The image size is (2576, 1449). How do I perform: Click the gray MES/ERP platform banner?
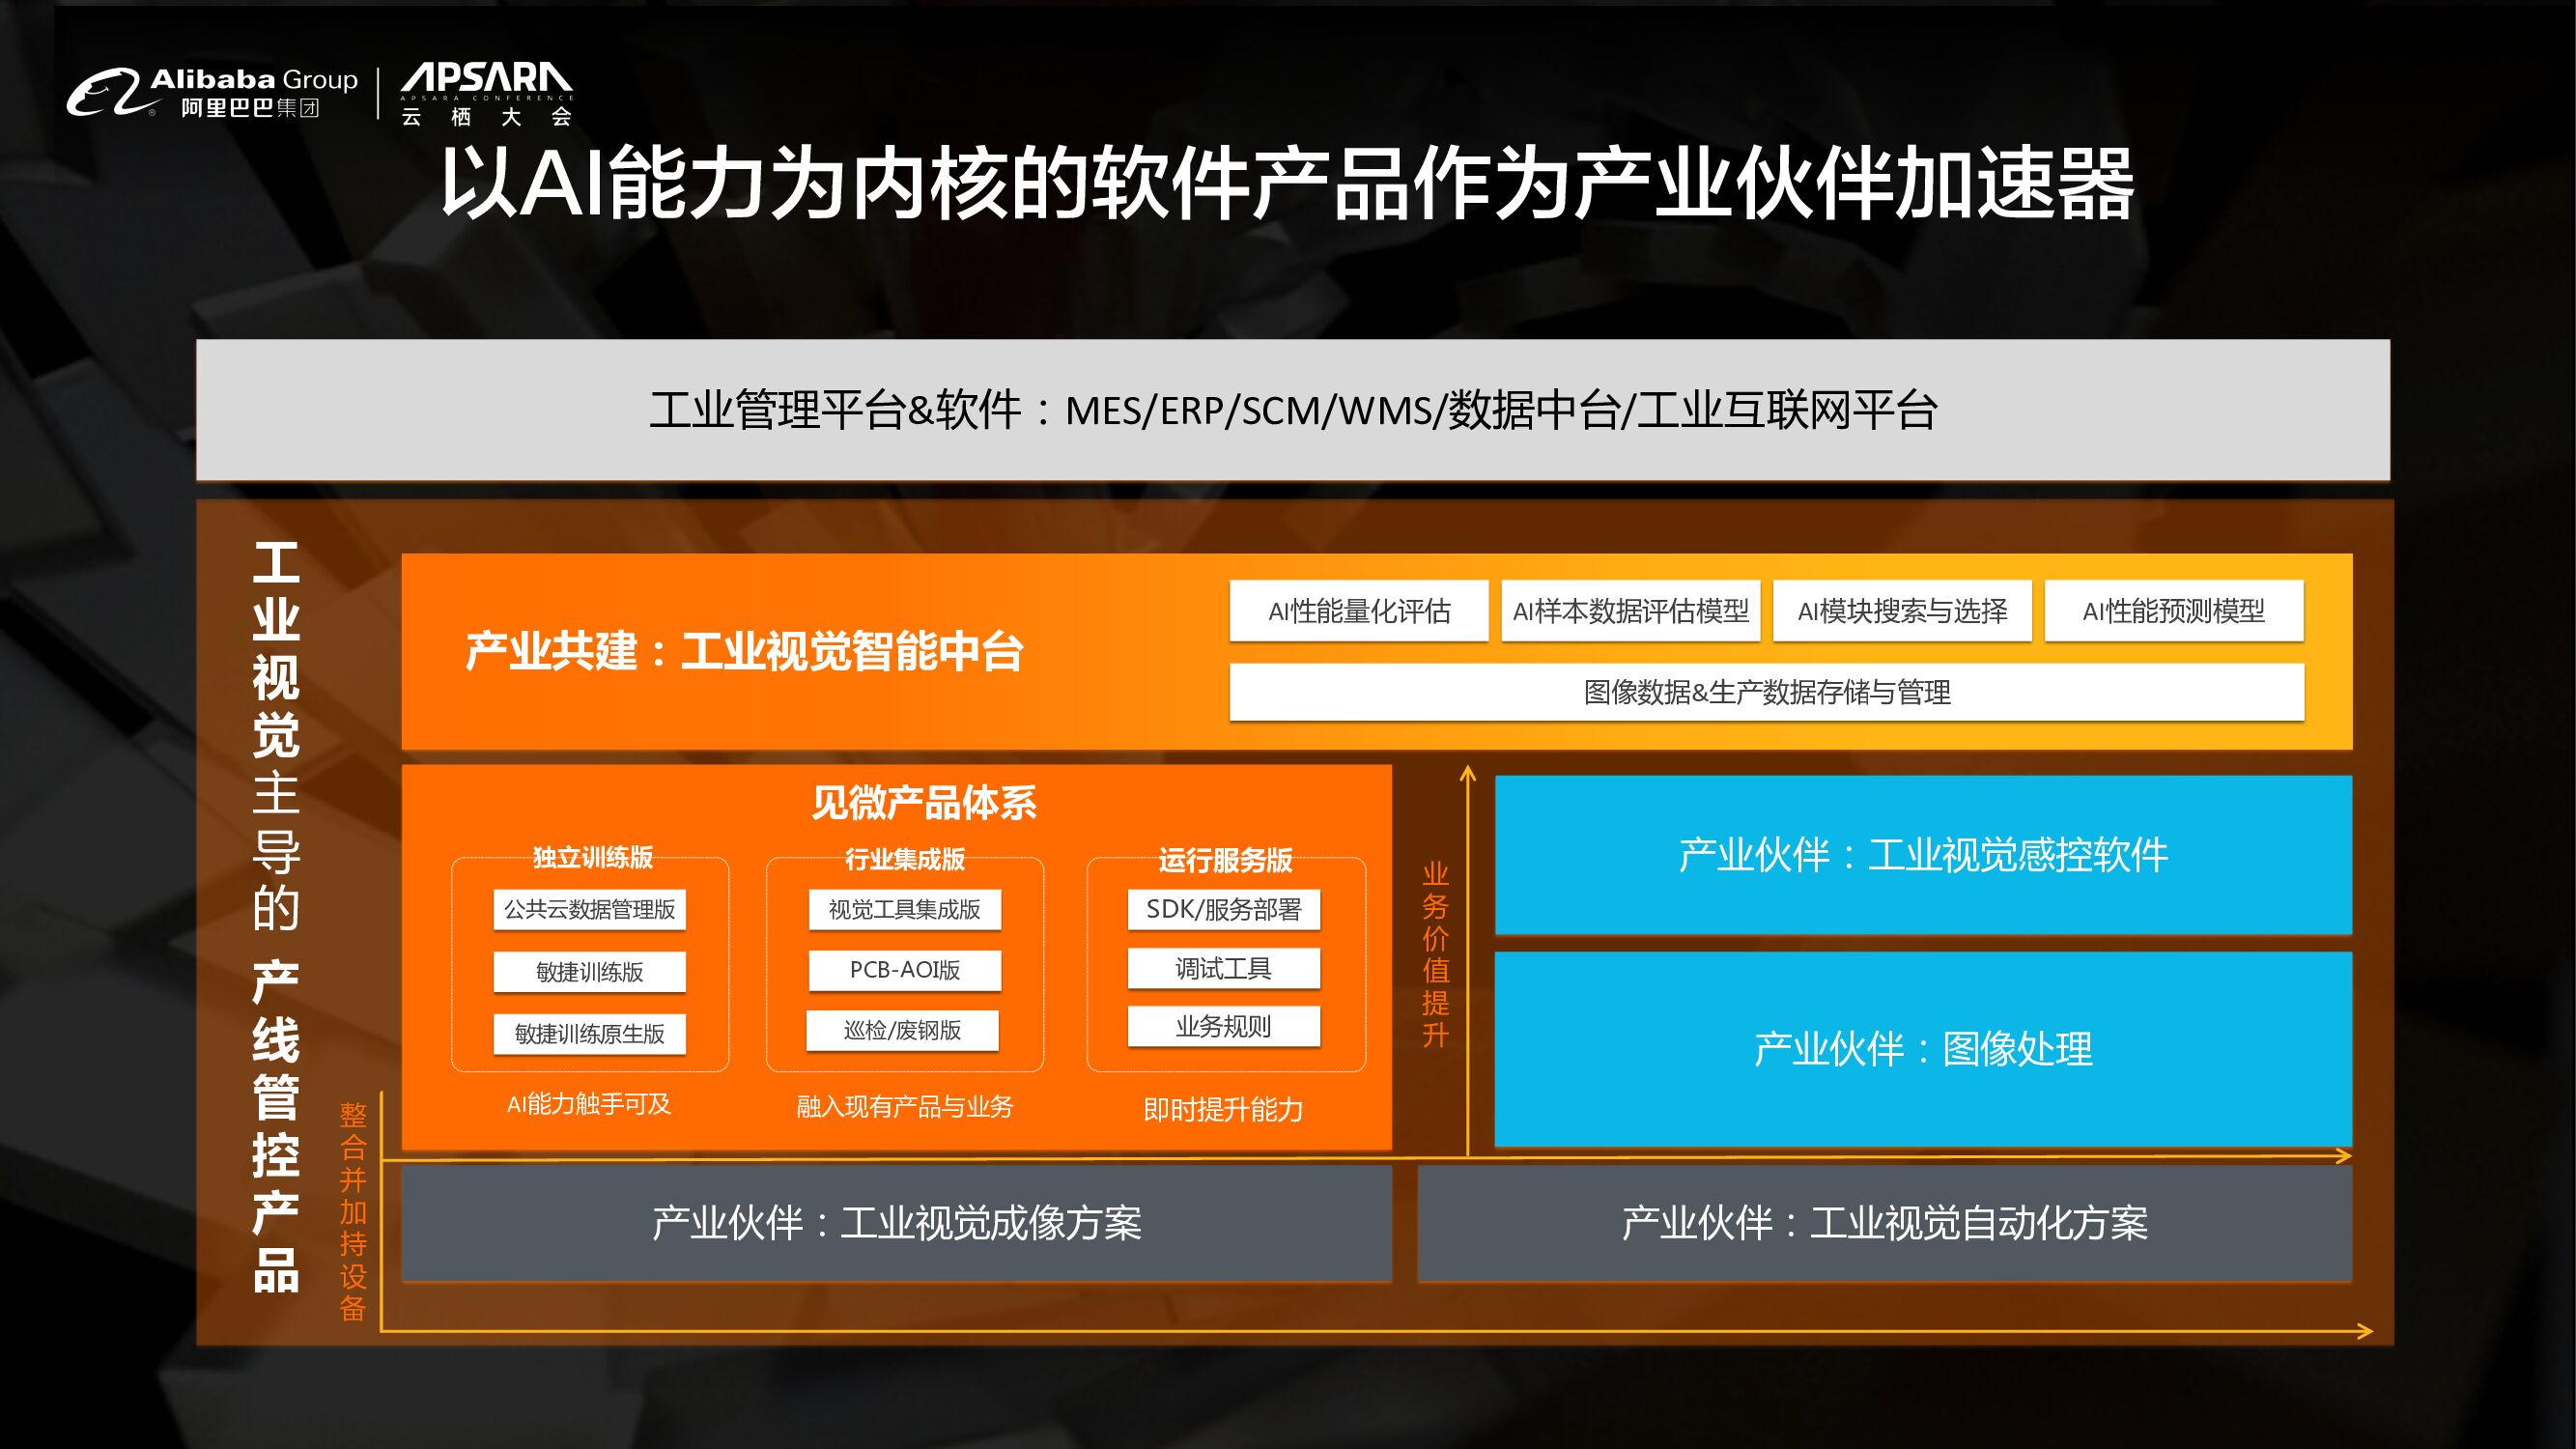[1292, 410]
